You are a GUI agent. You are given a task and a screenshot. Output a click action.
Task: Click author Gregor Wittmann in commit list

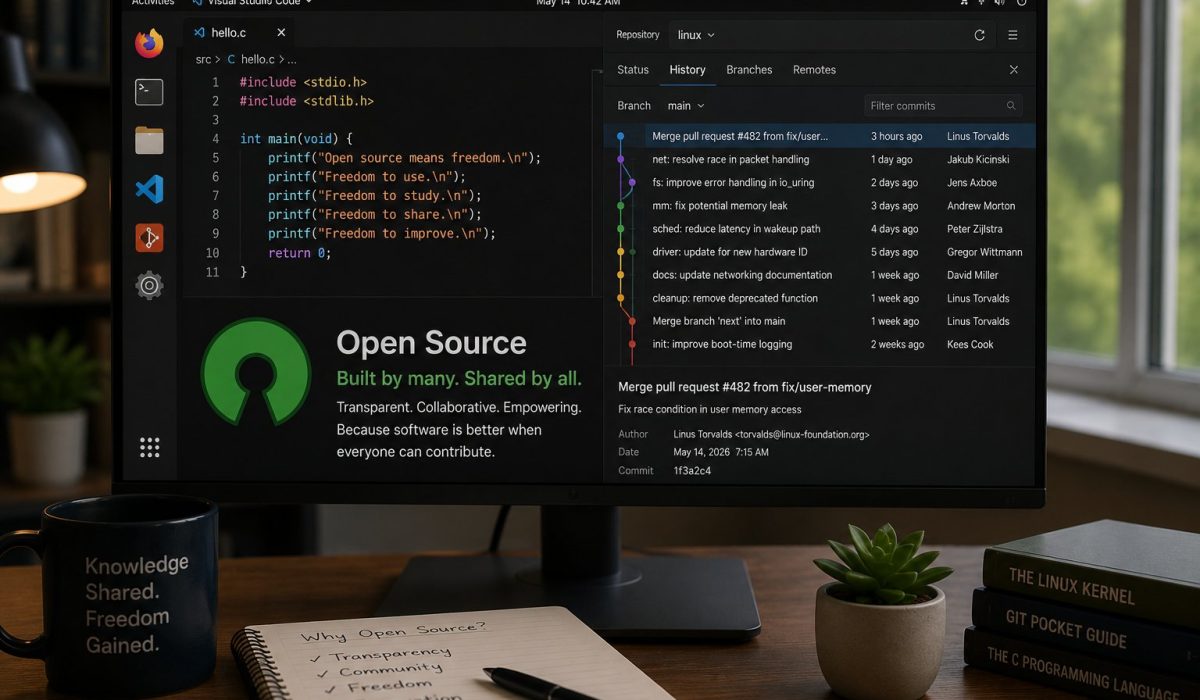pyautogui.click(x=985, y=252)
